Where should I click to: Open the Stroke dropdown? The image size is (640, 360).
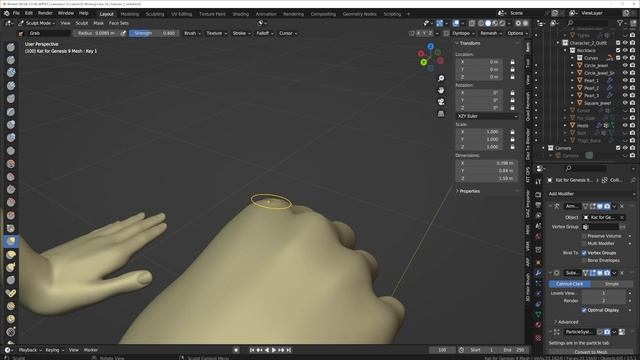click(242, 33)
